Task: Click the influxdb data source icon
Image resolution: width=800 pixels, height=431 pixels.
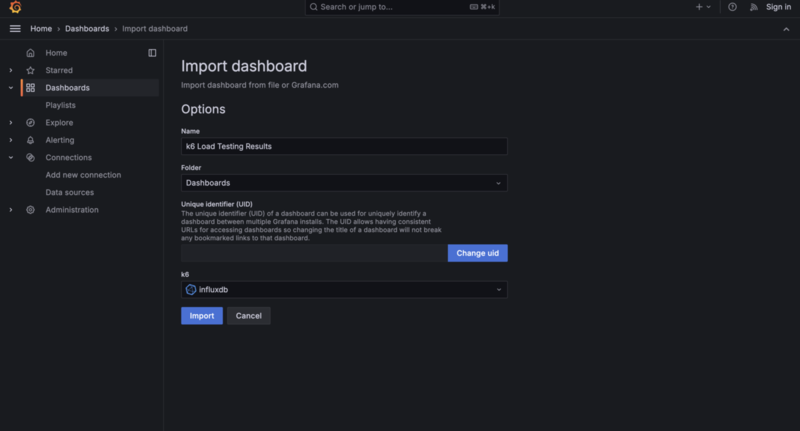Action: [191, 290]
